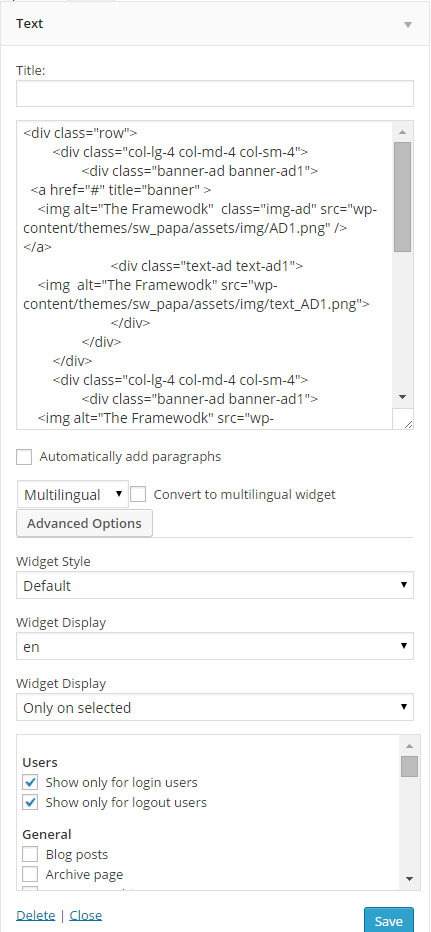Enable Automatically add paragraphs checkbox
The height and width of the screenshot is (932, 431).
click(24, 457)
